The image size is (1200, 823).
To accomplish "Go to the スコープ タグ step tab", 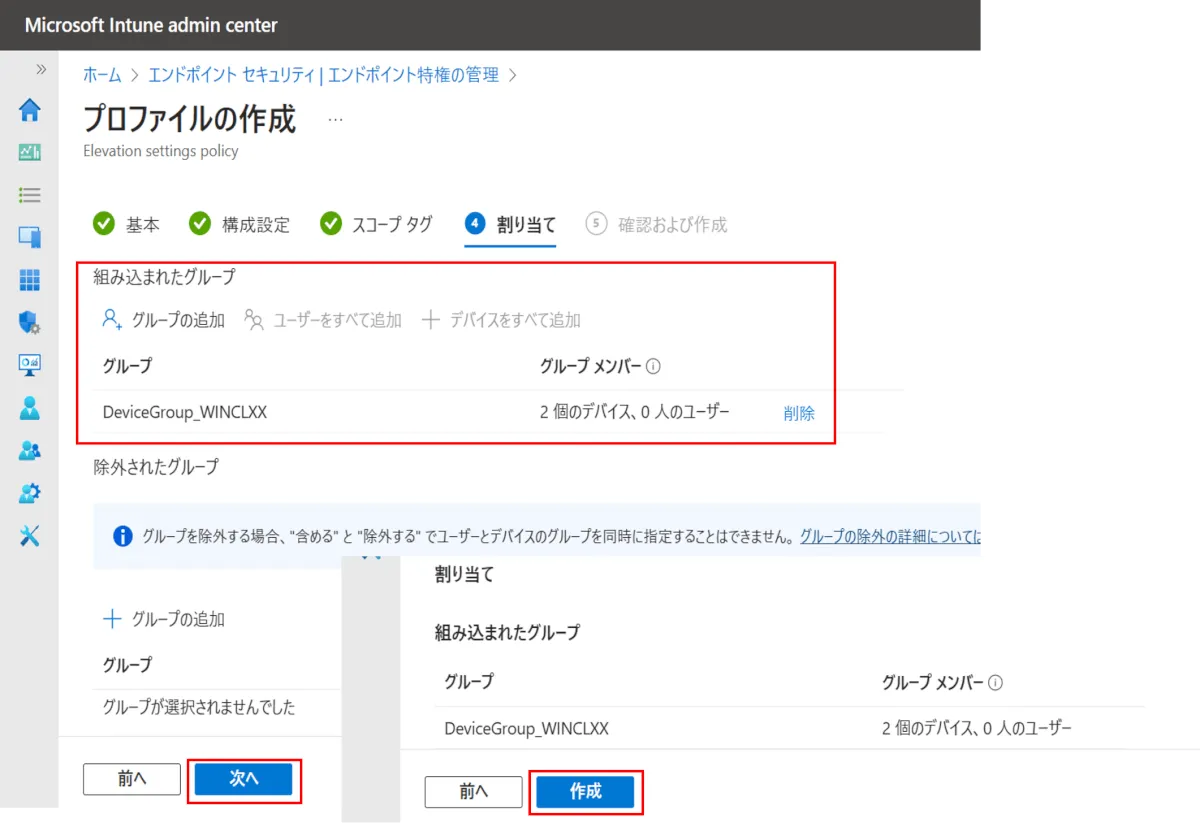I will click(376, 224).
